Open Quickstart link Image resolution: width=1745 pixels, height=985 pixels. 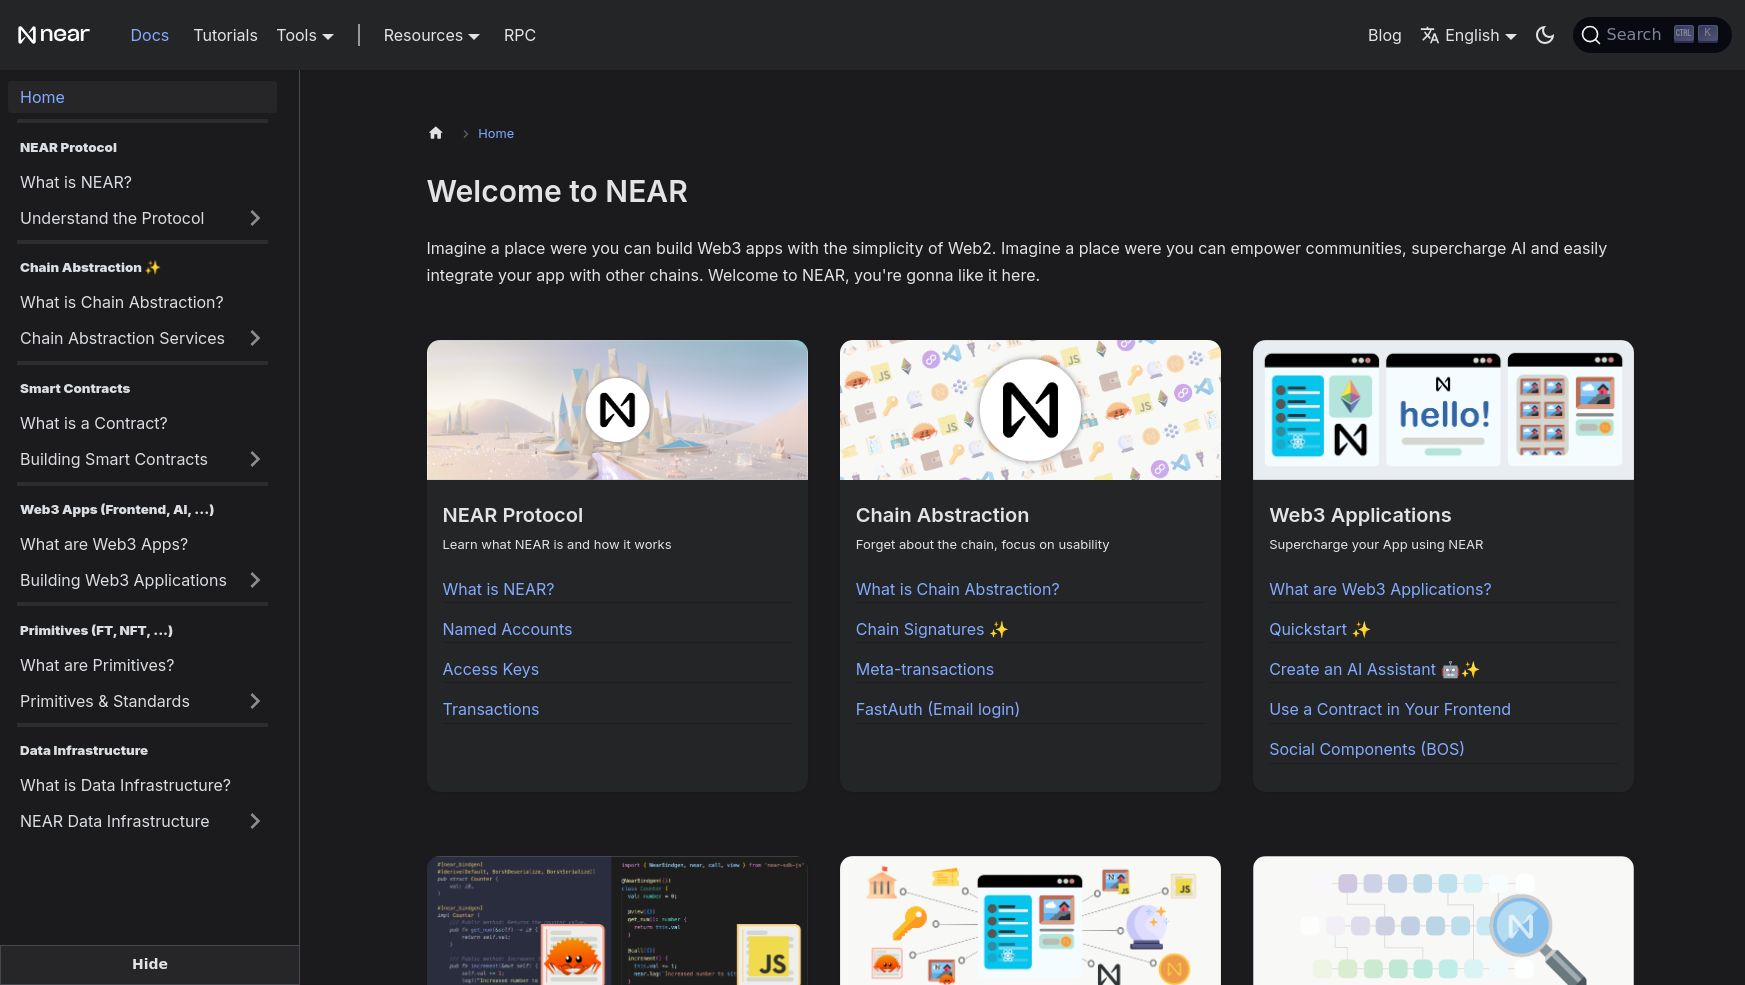click(x=1319, y=629)
